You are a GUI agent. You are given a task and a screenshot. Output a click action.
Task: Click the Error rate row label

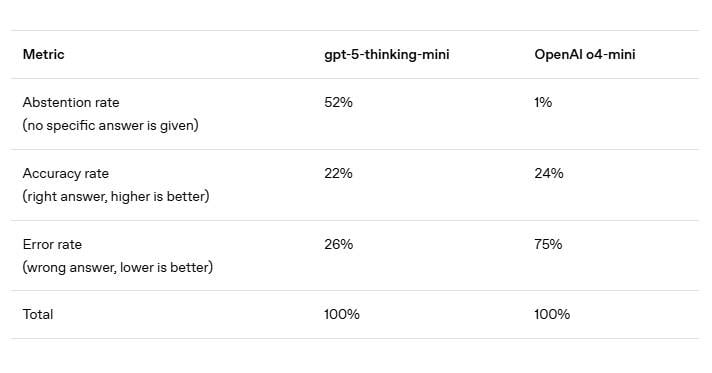coord(52,244)
